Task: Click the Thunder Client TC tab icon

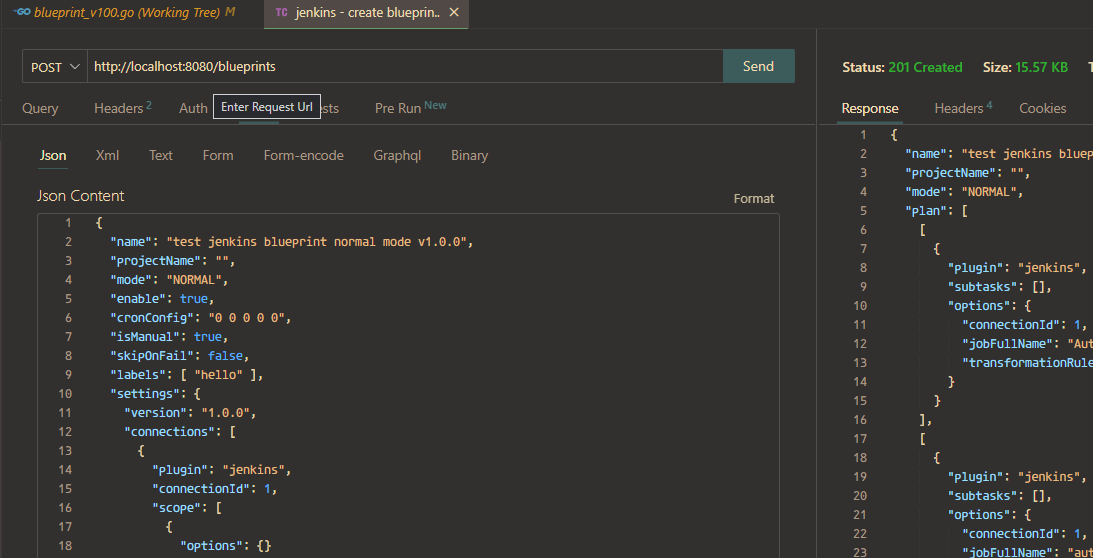Action: (x=282, y=13)
